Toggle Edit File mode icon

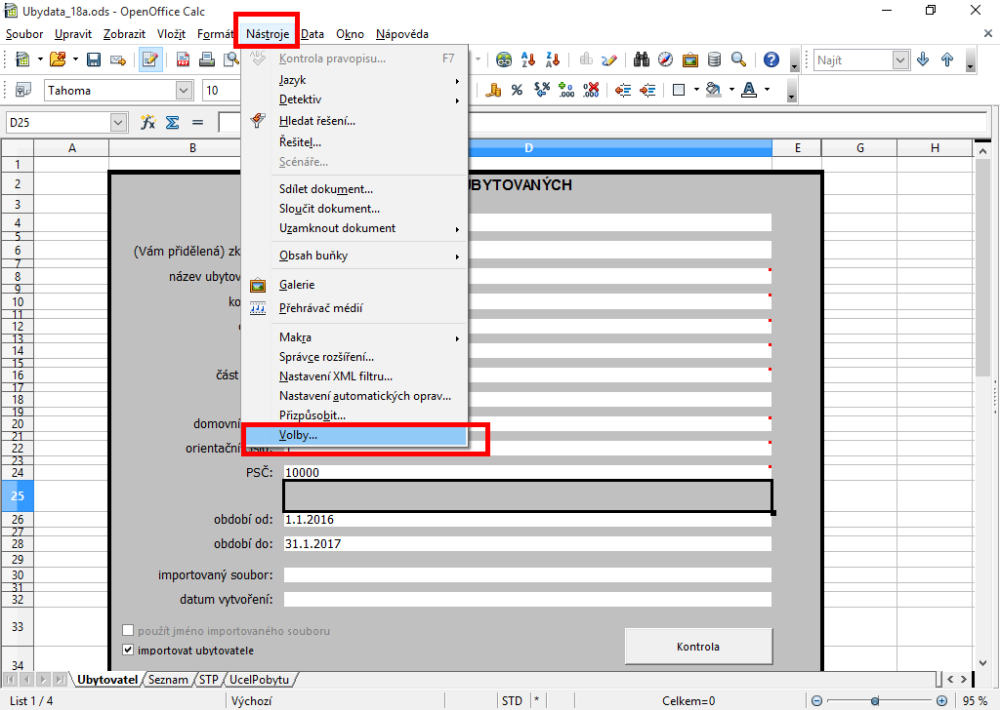tap(151, 60)
